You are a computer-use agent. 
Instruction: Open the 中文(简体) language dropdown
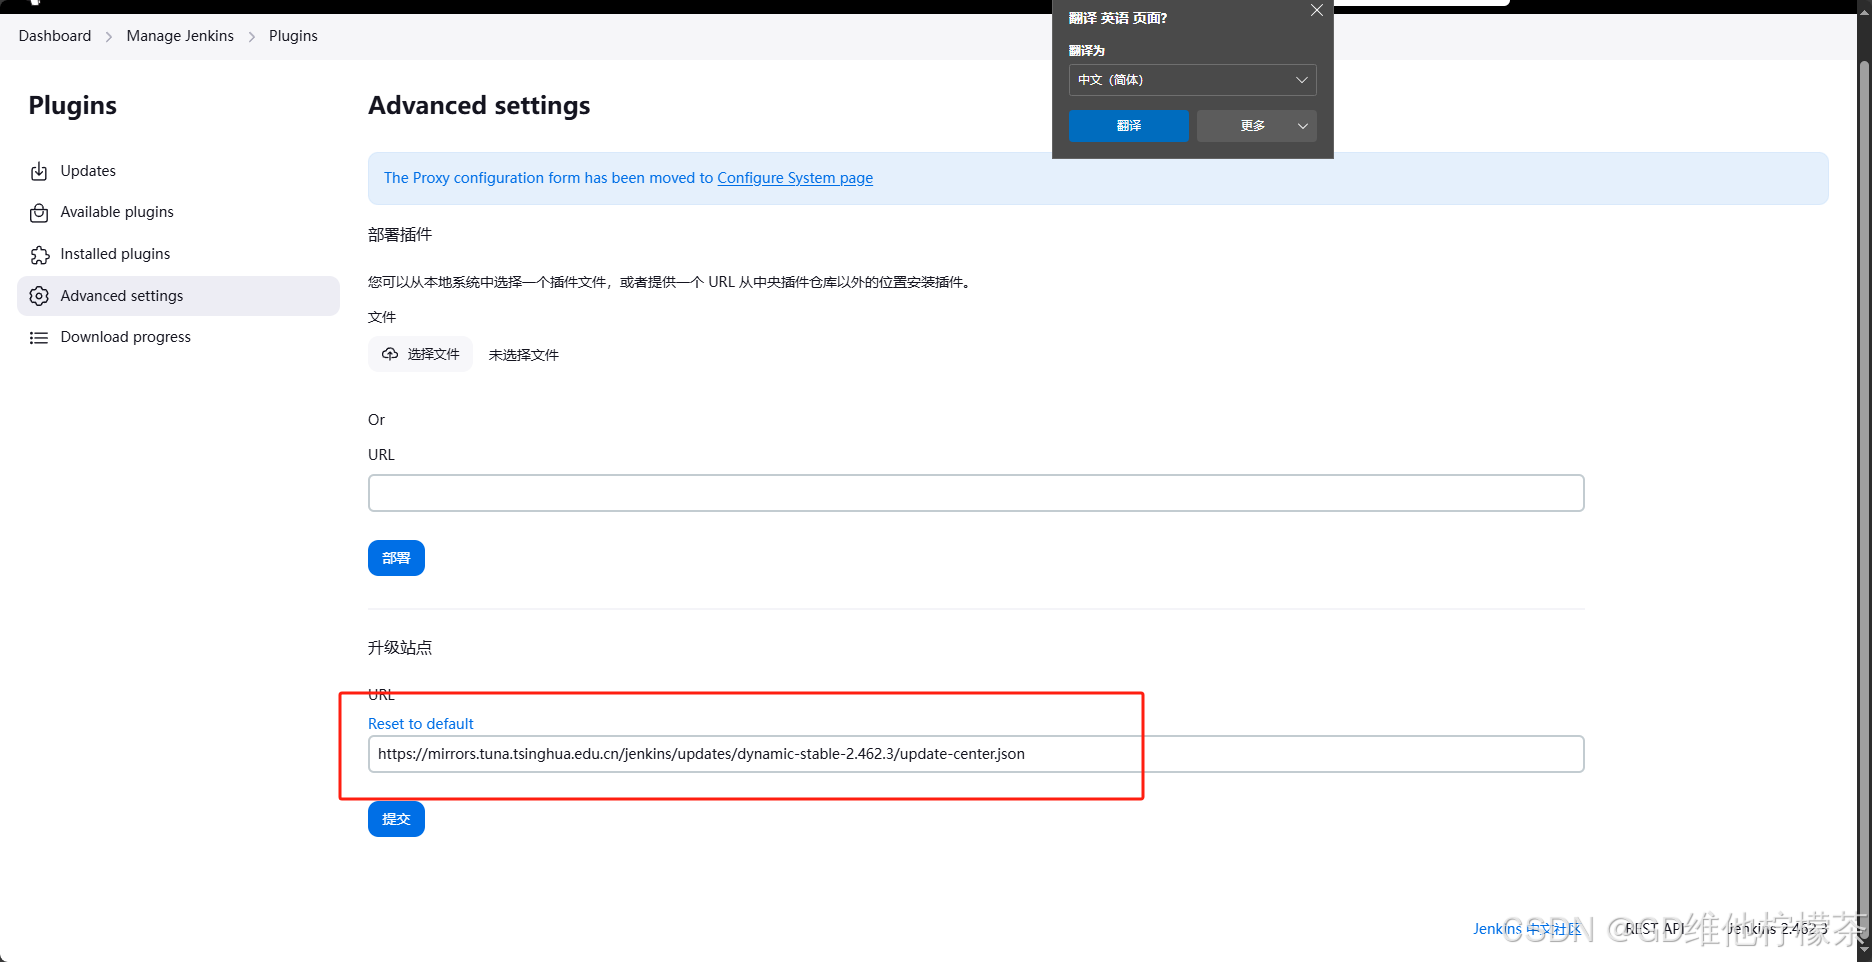[1192, 80]
